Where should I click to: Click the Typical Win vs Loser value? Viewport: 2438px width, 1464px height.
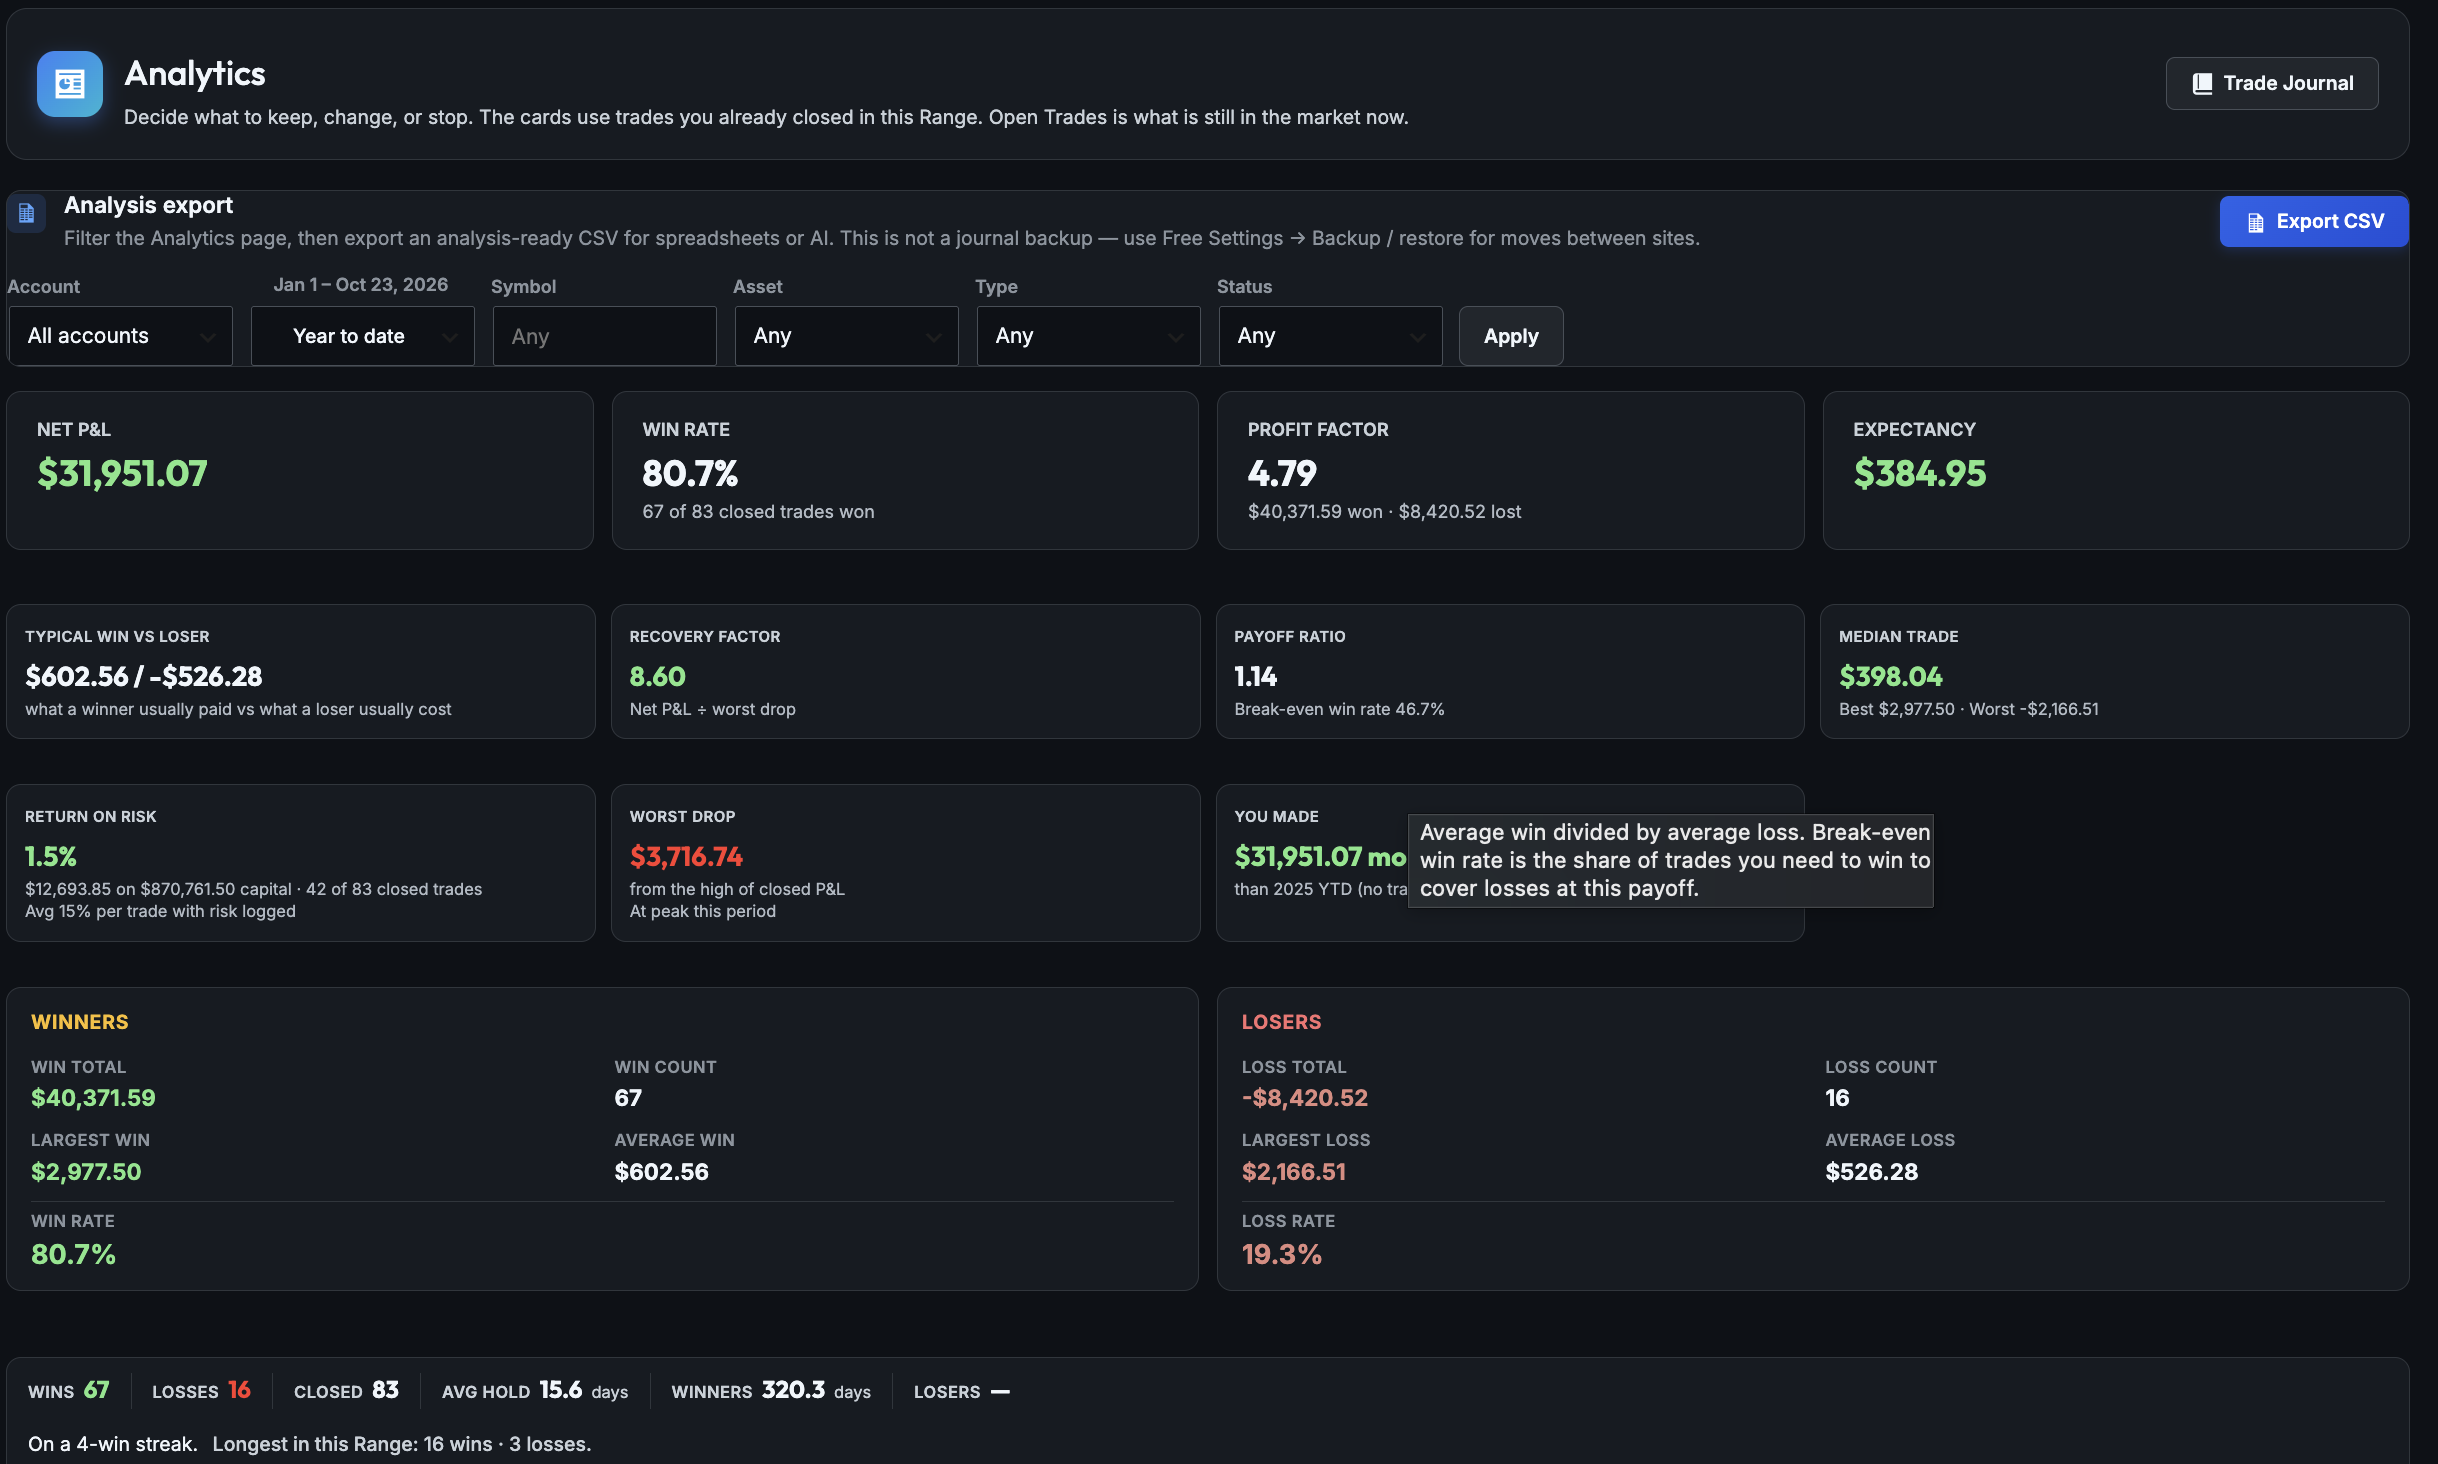point(144,676)
